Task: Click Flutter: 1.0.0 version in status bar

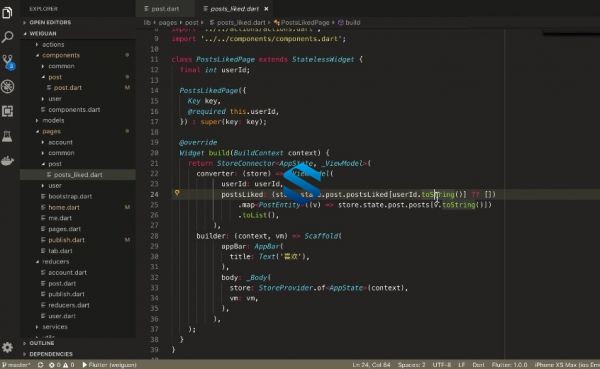Action: pos(509,365)
